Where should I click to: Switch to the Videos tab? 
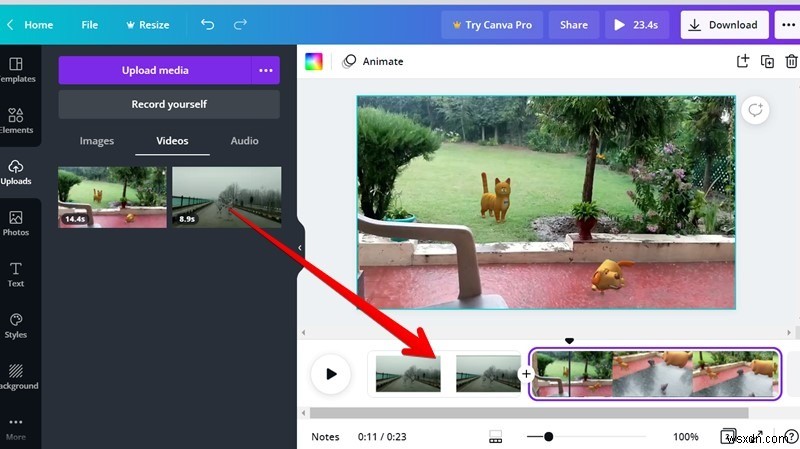[x=172, y=141]
